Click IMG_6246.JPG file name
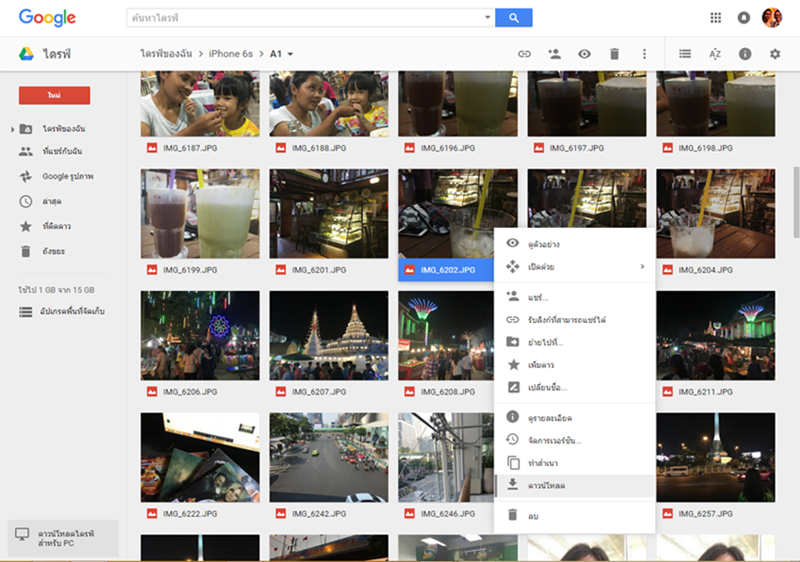The width and height of the screenshot is (800, 562). coord(448,514)
